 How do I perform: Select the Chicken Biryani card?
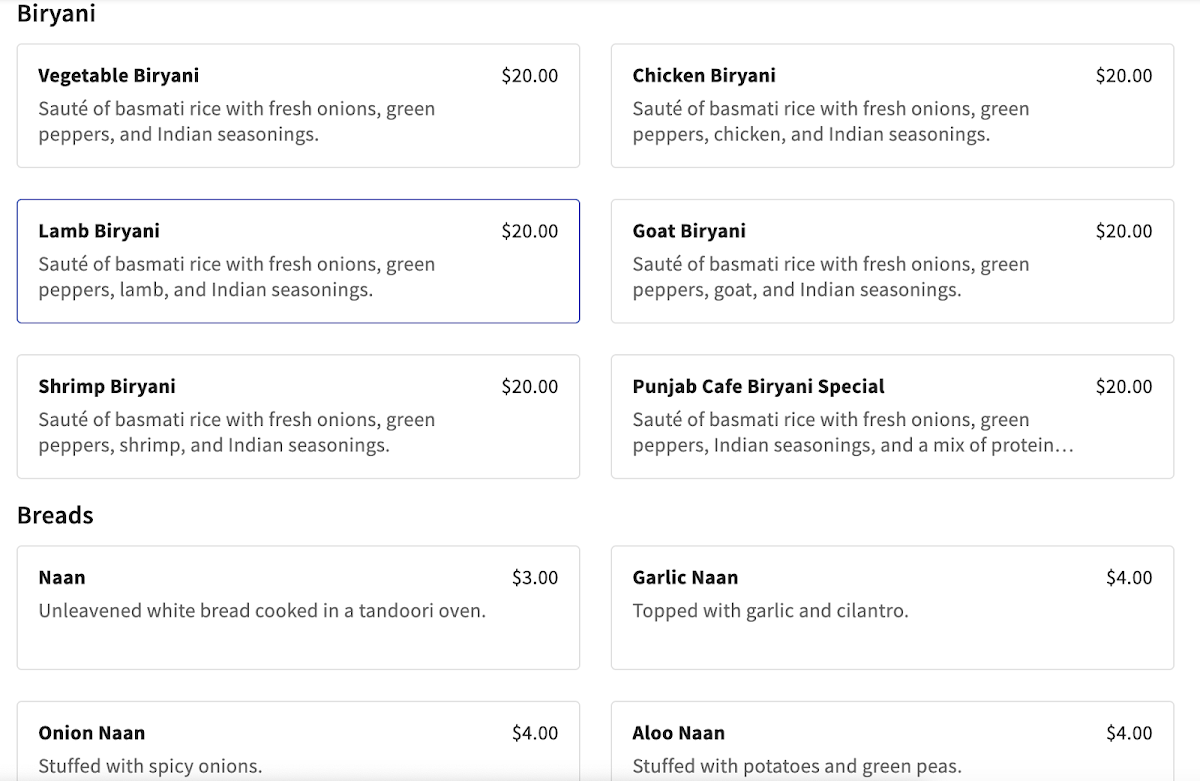point(892,105)
